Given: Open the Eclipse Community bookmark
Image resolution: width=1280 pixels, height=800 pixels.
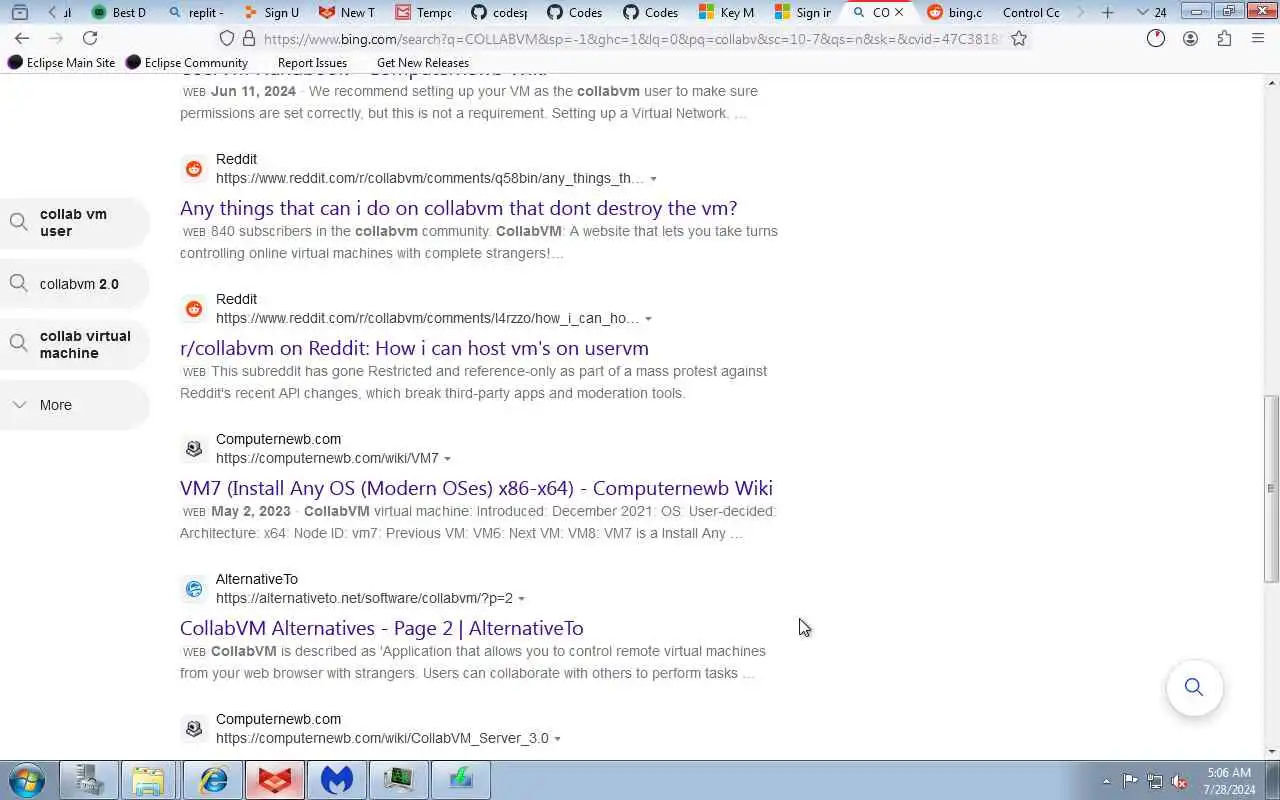Looking at the screenshot, I should 186,62.
